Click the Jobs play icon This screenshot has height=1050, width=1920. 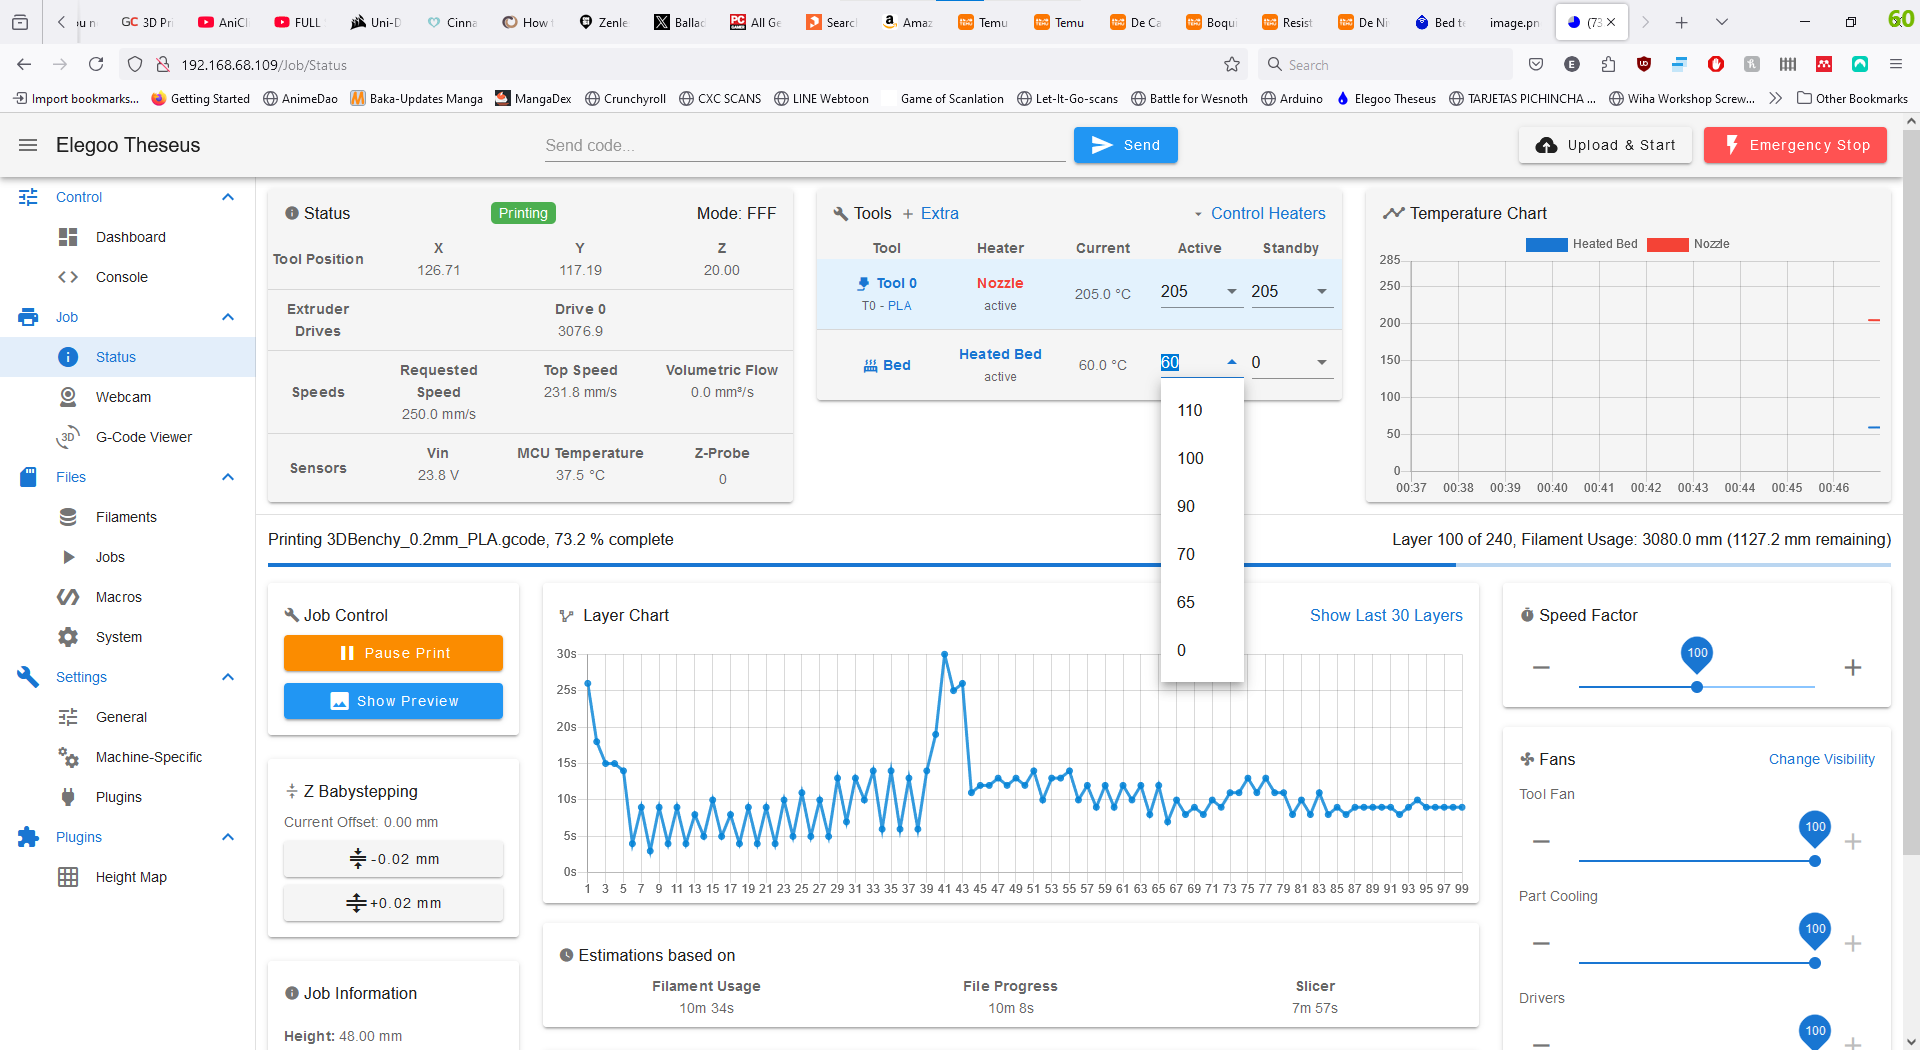tap(68, 557)
